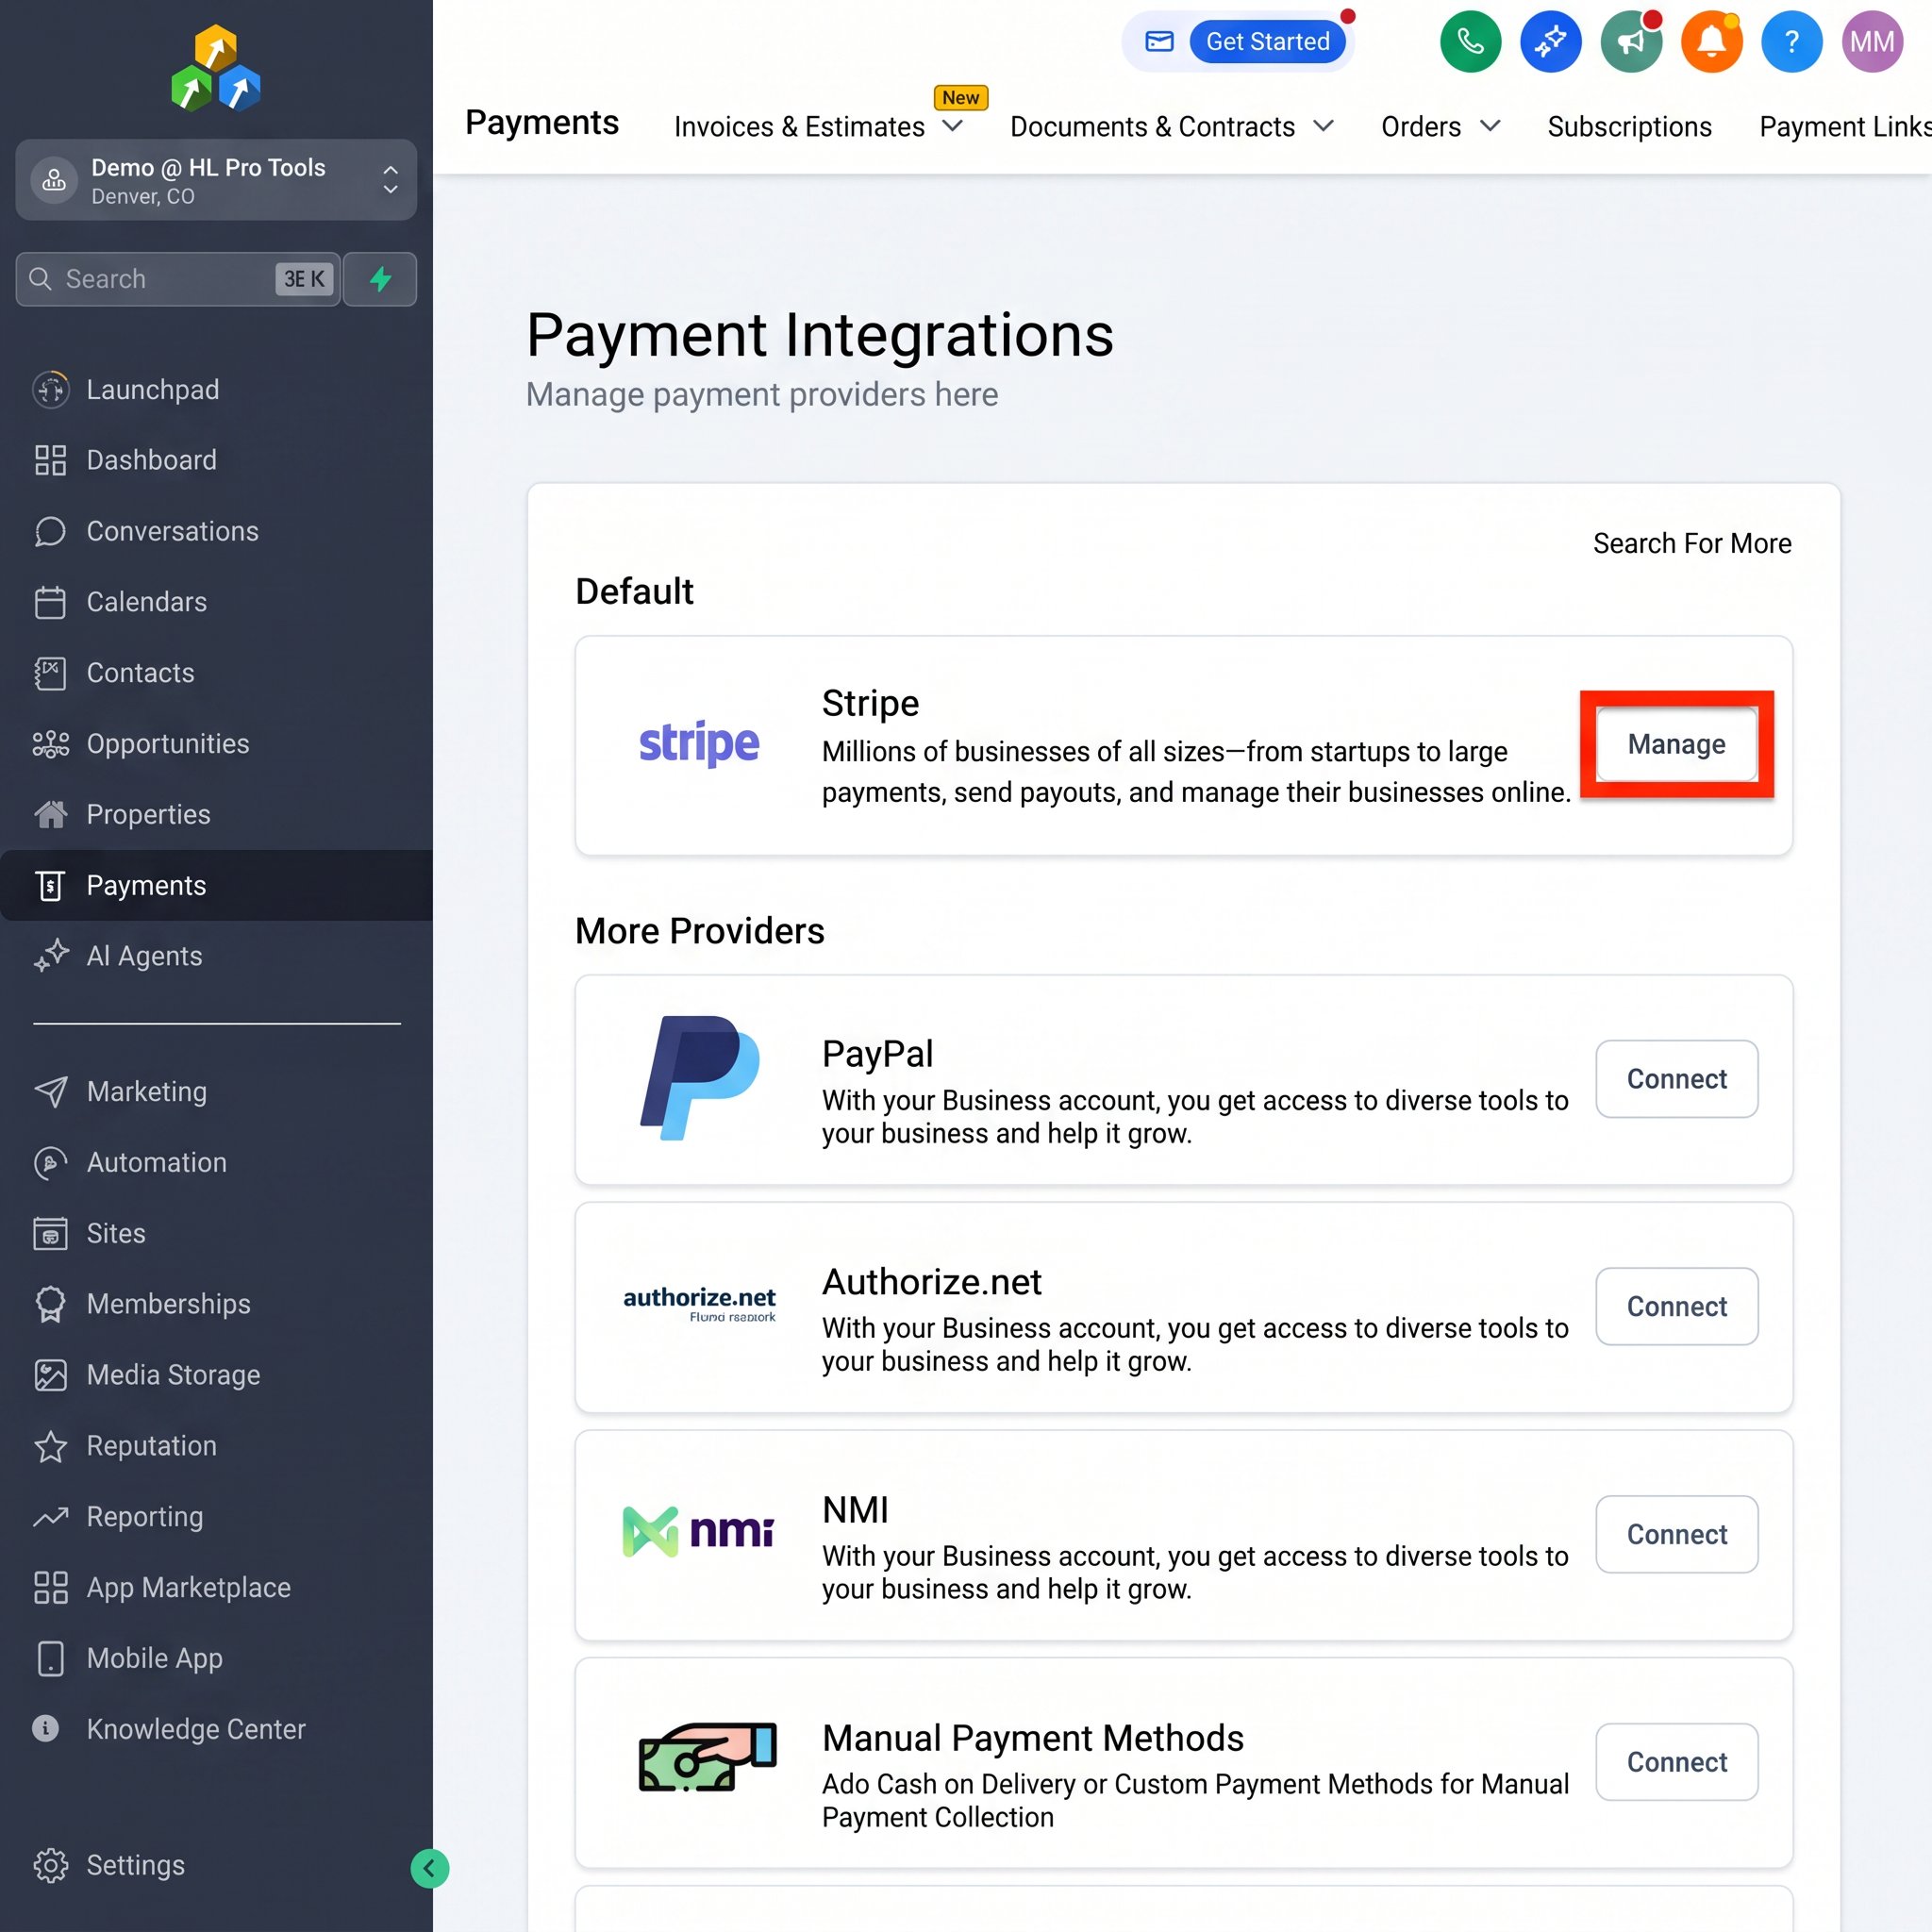This screenshot has height=1932, width=1932.
Task: Click the nmi logo thumbnail
Action: [698, 1531]
